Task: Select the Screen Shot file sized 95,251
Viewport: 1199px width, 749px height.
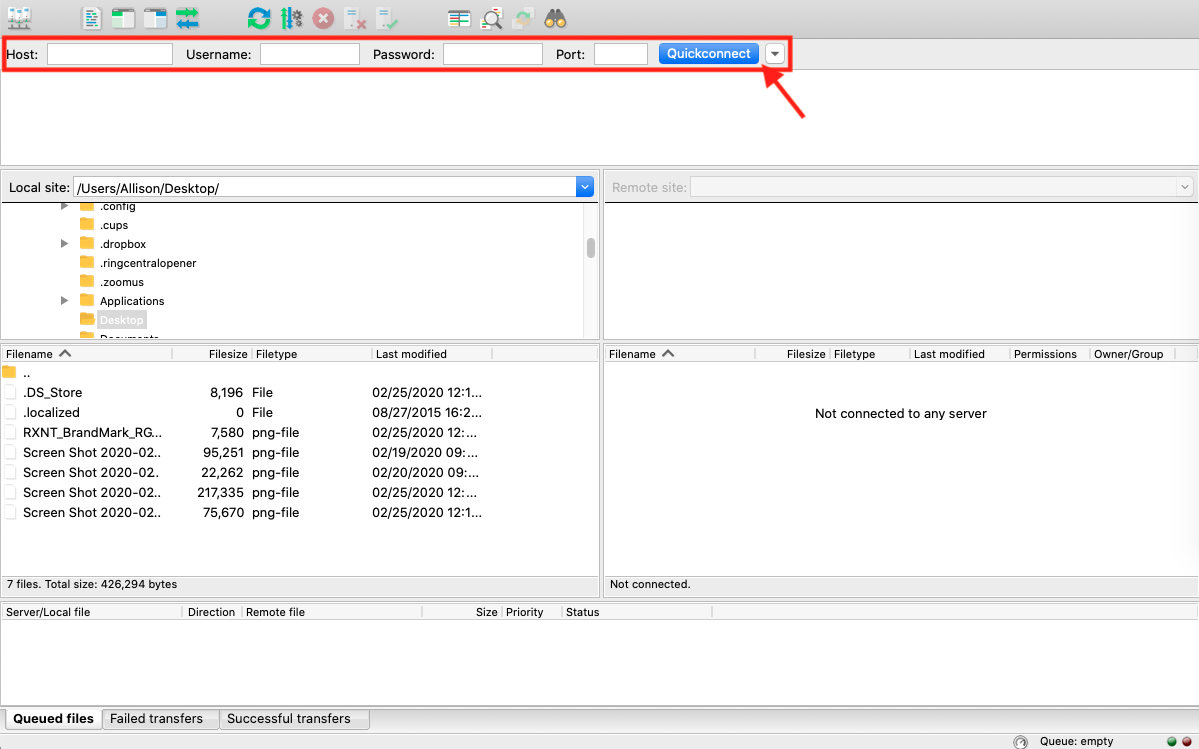Action: [300, 452]
